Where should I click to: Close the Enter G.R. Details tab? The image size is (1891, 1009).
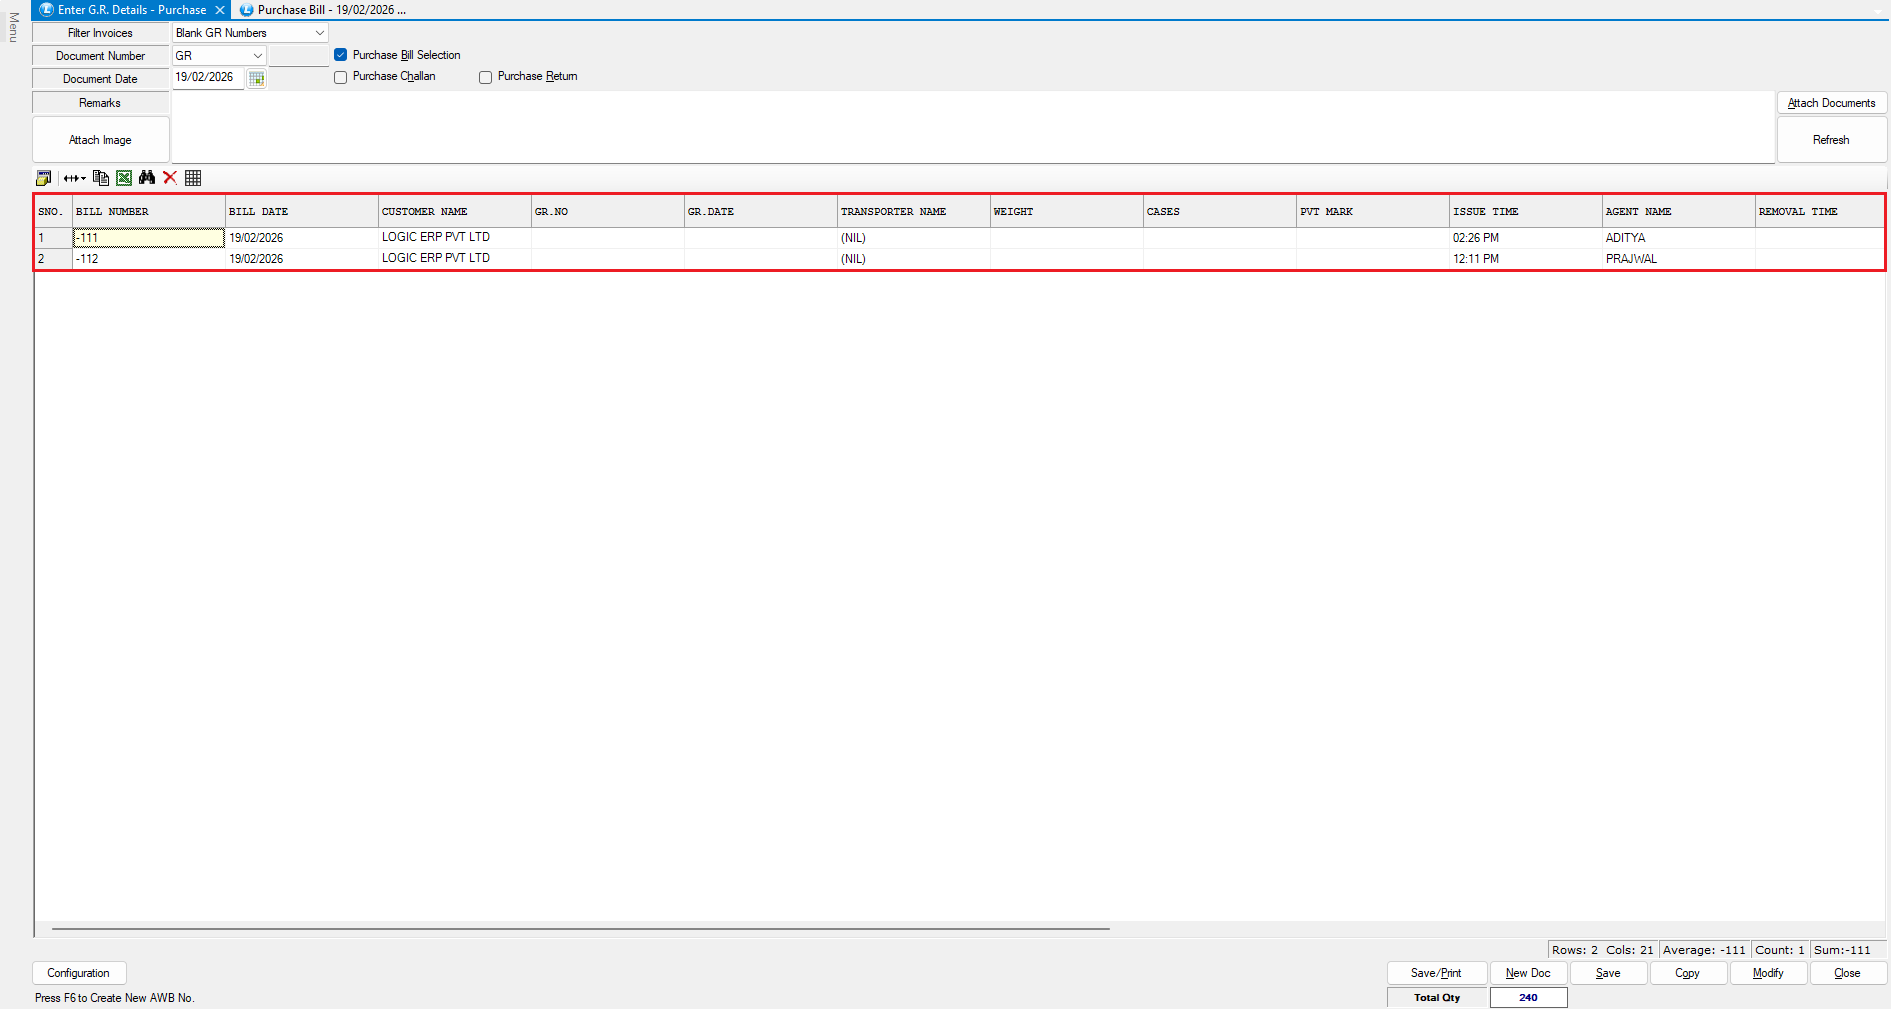click(220, 10)
